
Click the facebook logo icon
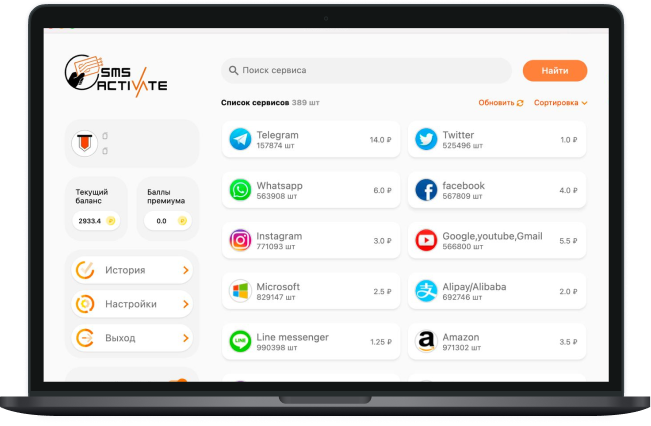(426, 190)
